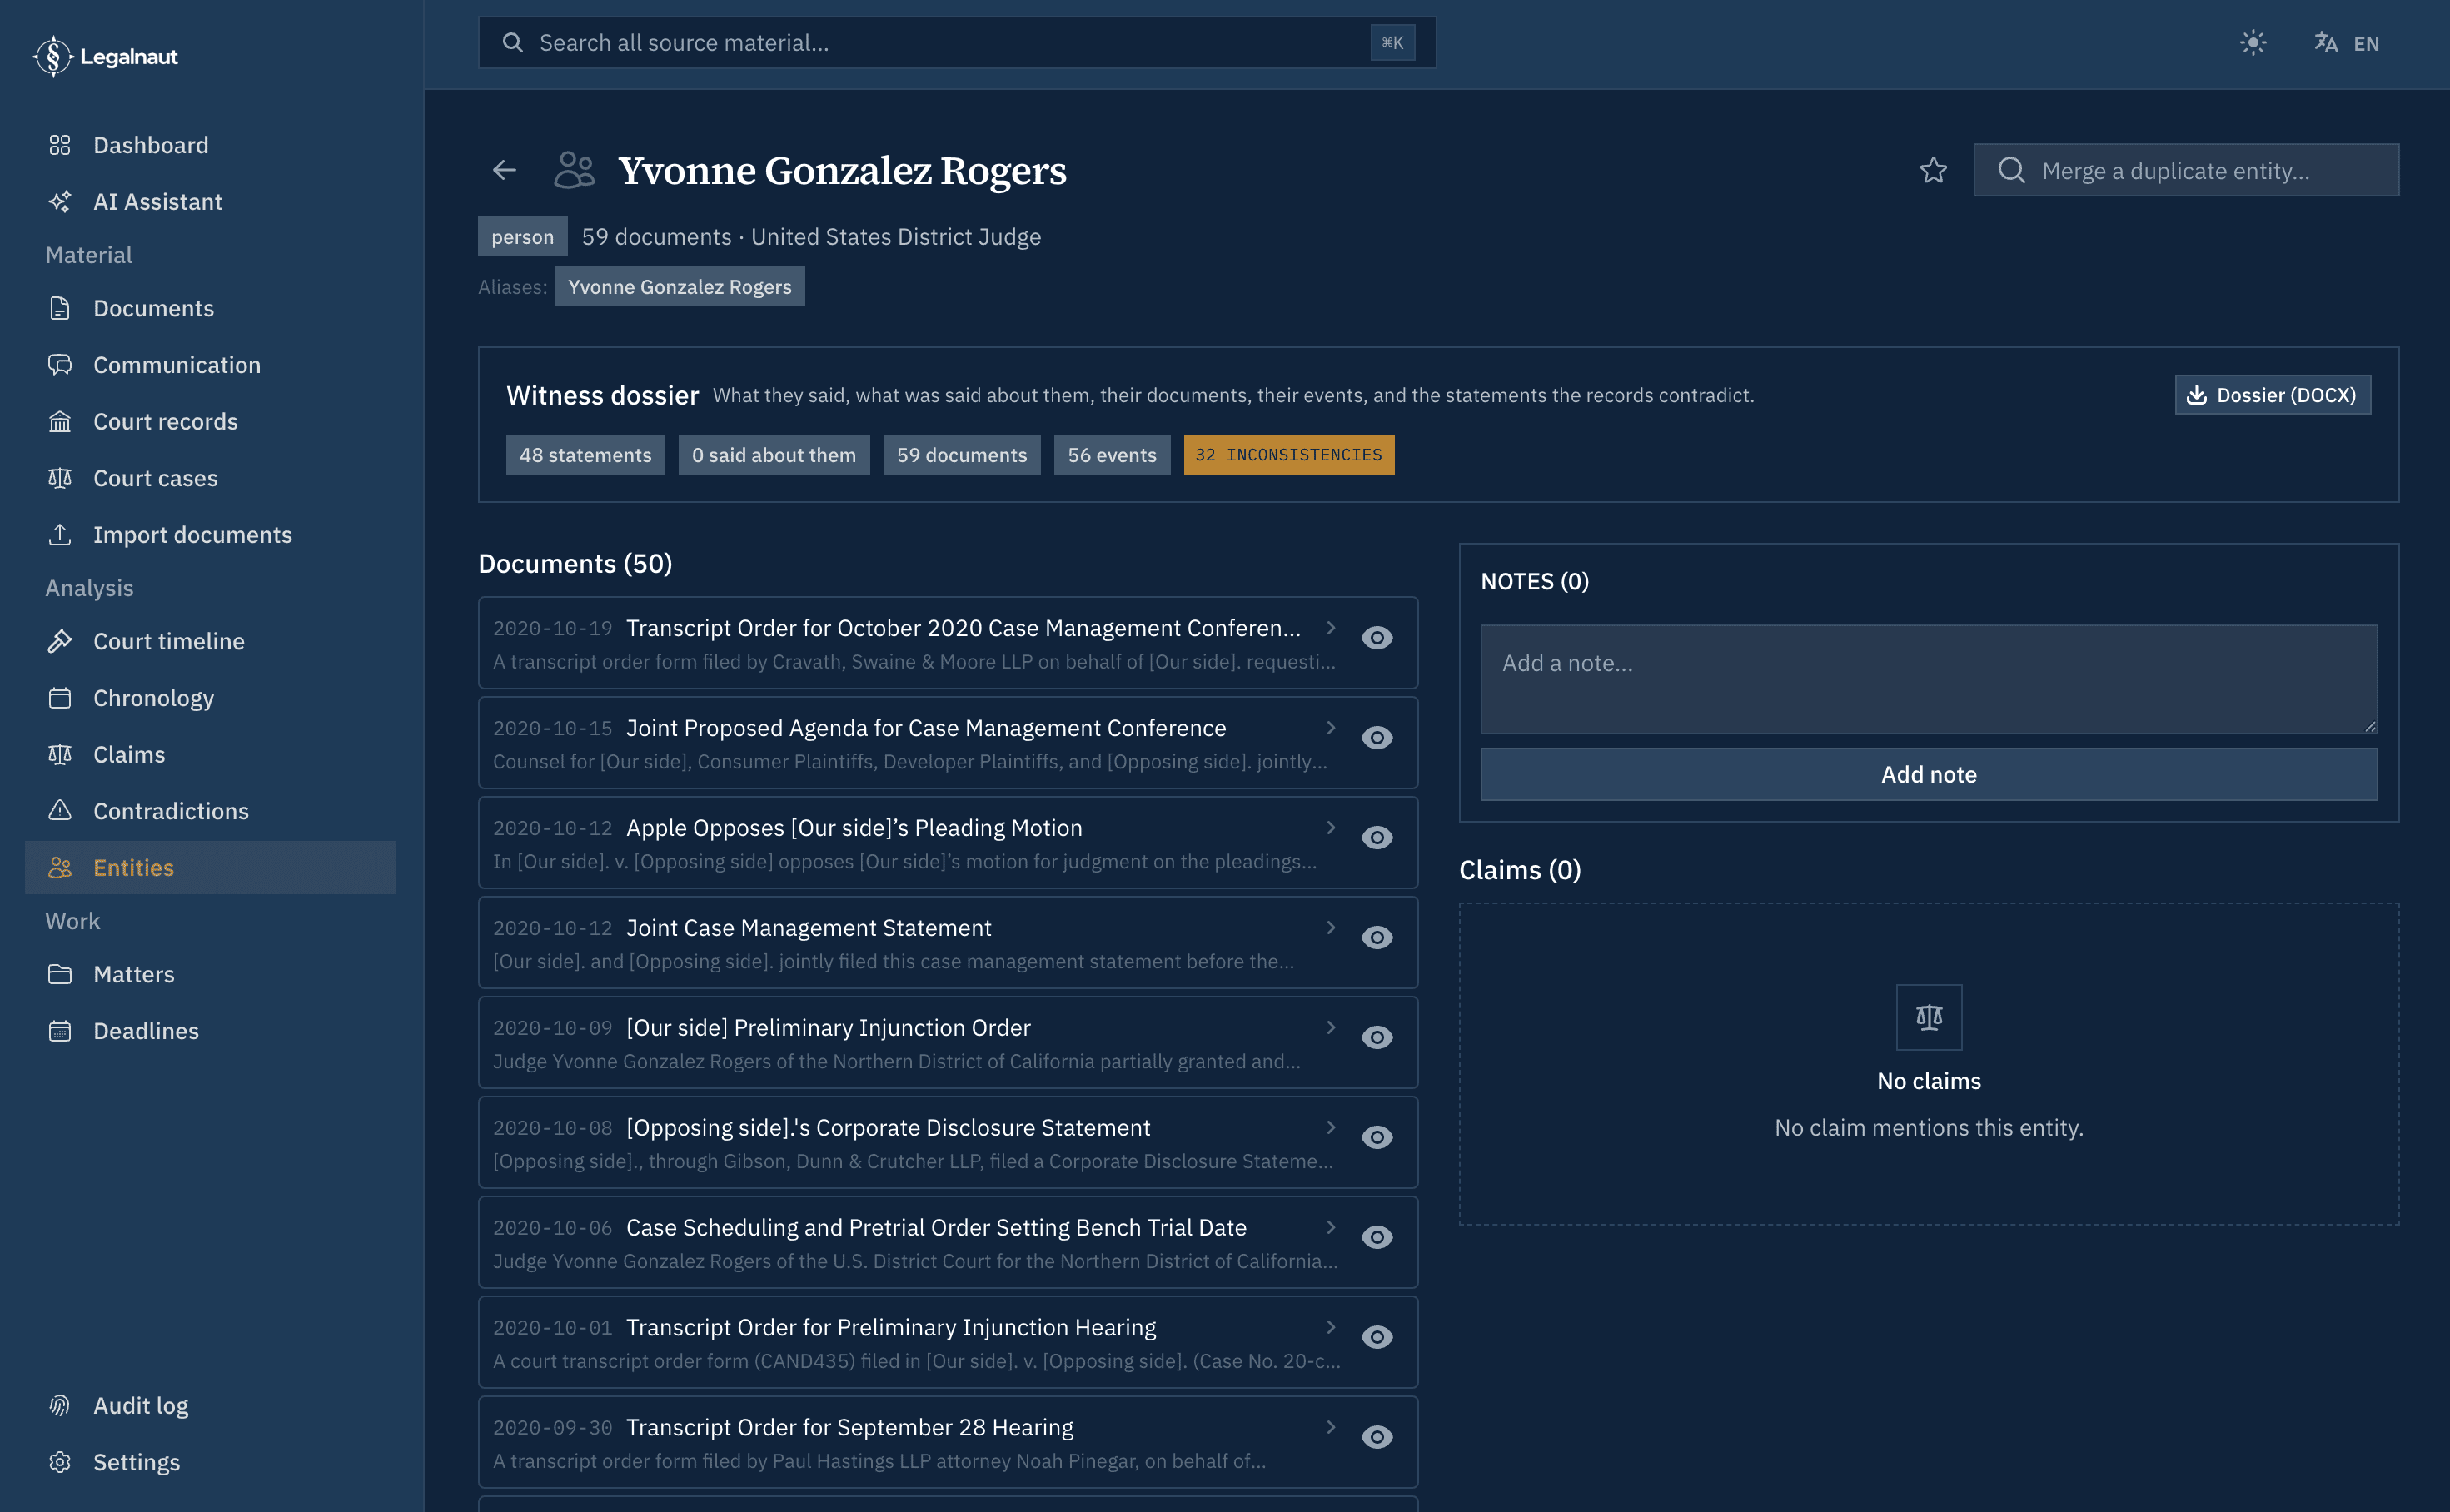Click the Court records building icon
Screen dimensions: 2450x1512
[x=60, y=422]
